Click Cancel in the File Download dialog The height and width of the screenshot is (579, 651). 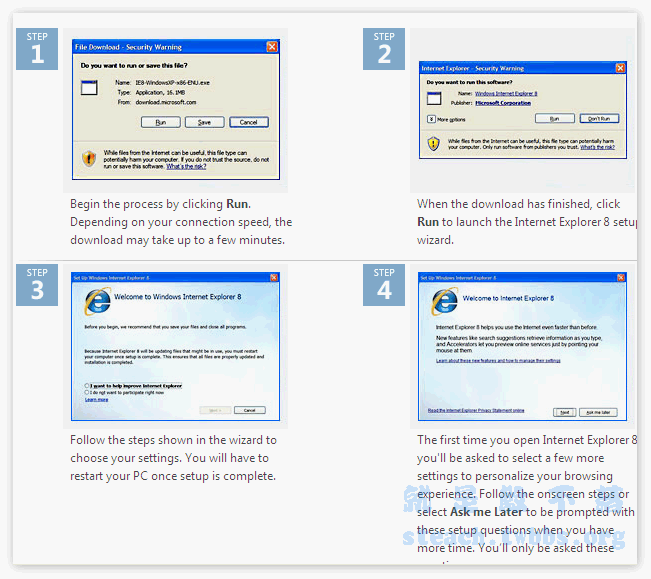(x=249, y=122)
